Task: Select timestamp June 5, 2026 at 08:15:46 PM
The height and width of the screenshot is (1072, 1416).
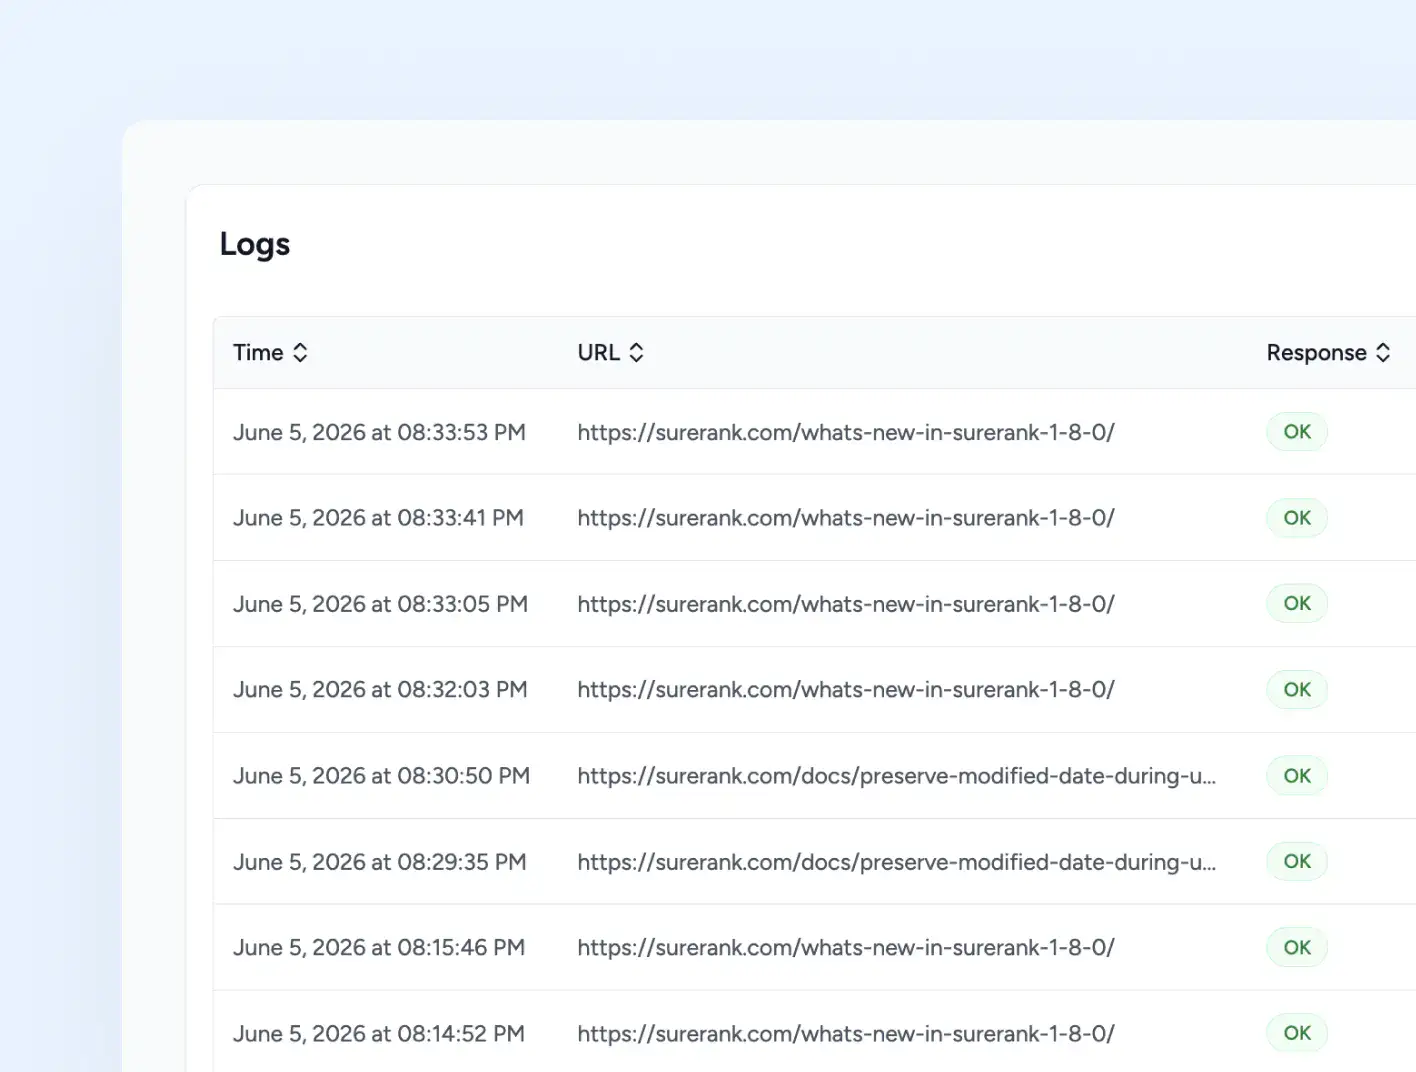Action: [379, 948]
